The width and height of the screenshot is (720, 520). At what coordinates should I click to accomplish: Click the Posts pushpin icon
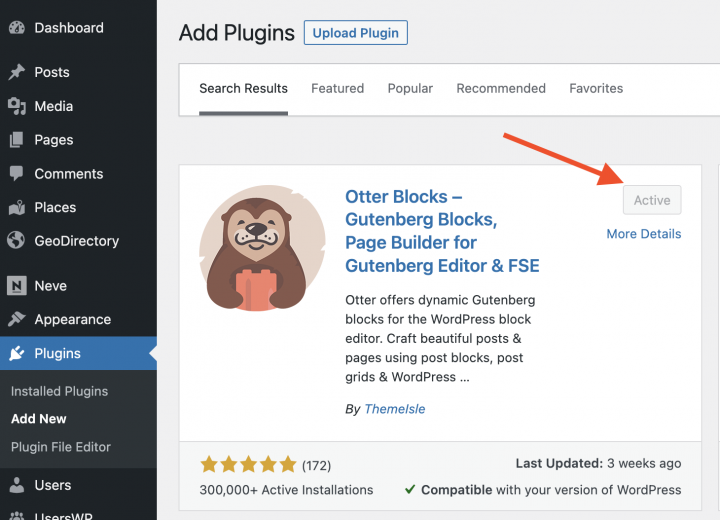[16, 72]
